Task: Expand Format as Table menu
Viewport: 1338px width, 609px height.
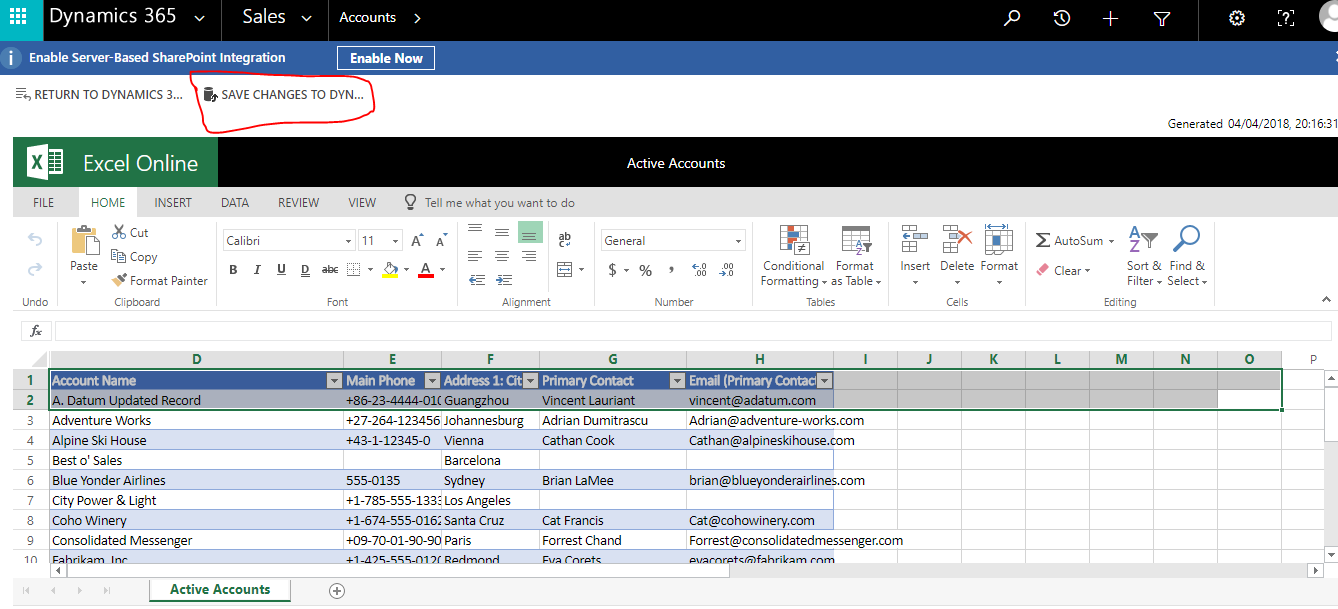Action: tap(856, 256)
